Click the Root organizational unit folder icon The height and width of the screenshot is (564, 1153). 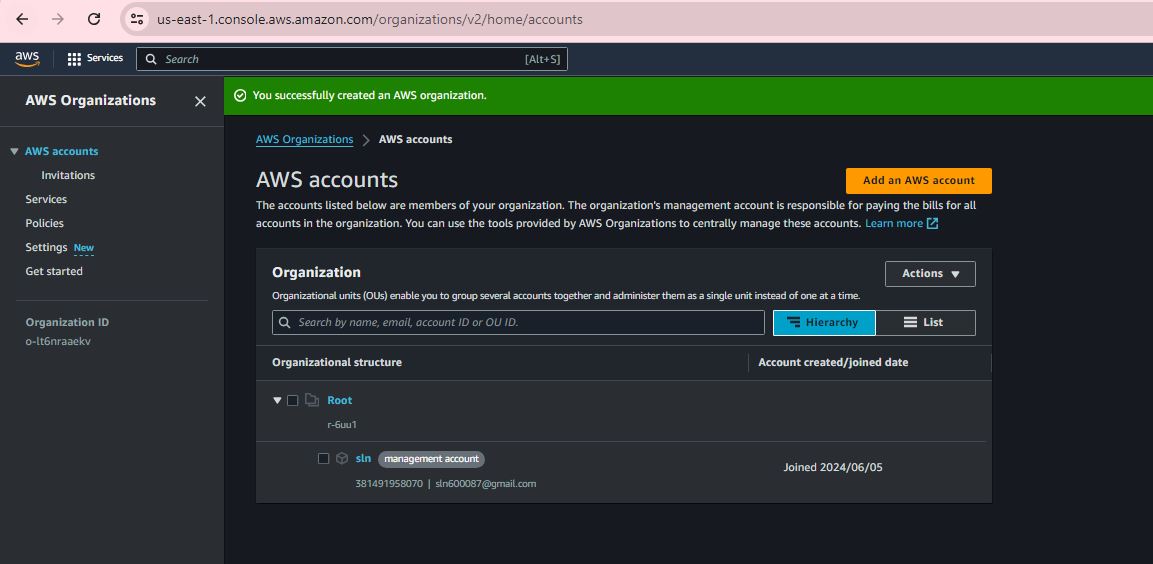pos(312,400)
